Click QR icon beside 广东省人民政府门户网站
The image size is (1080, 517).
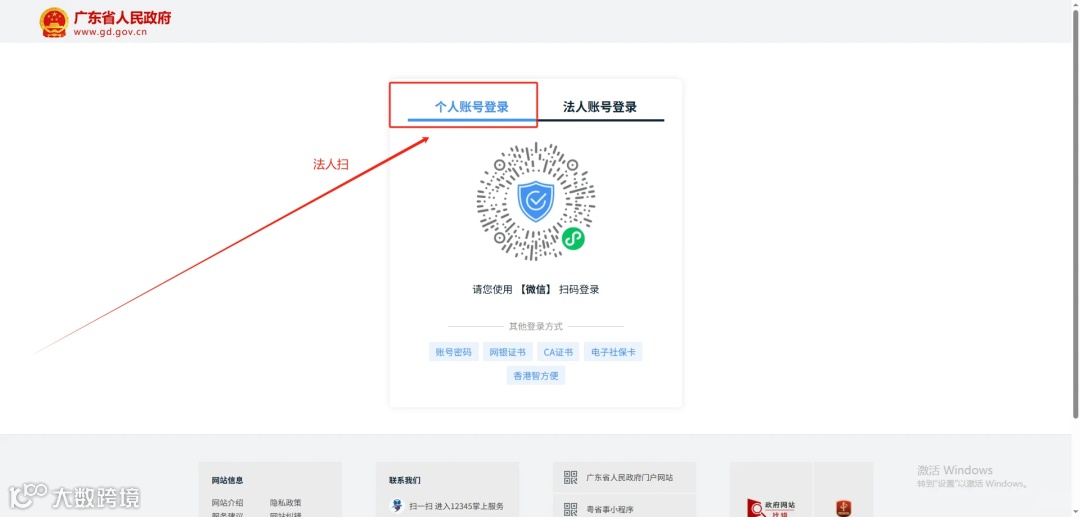pos(570,477)
